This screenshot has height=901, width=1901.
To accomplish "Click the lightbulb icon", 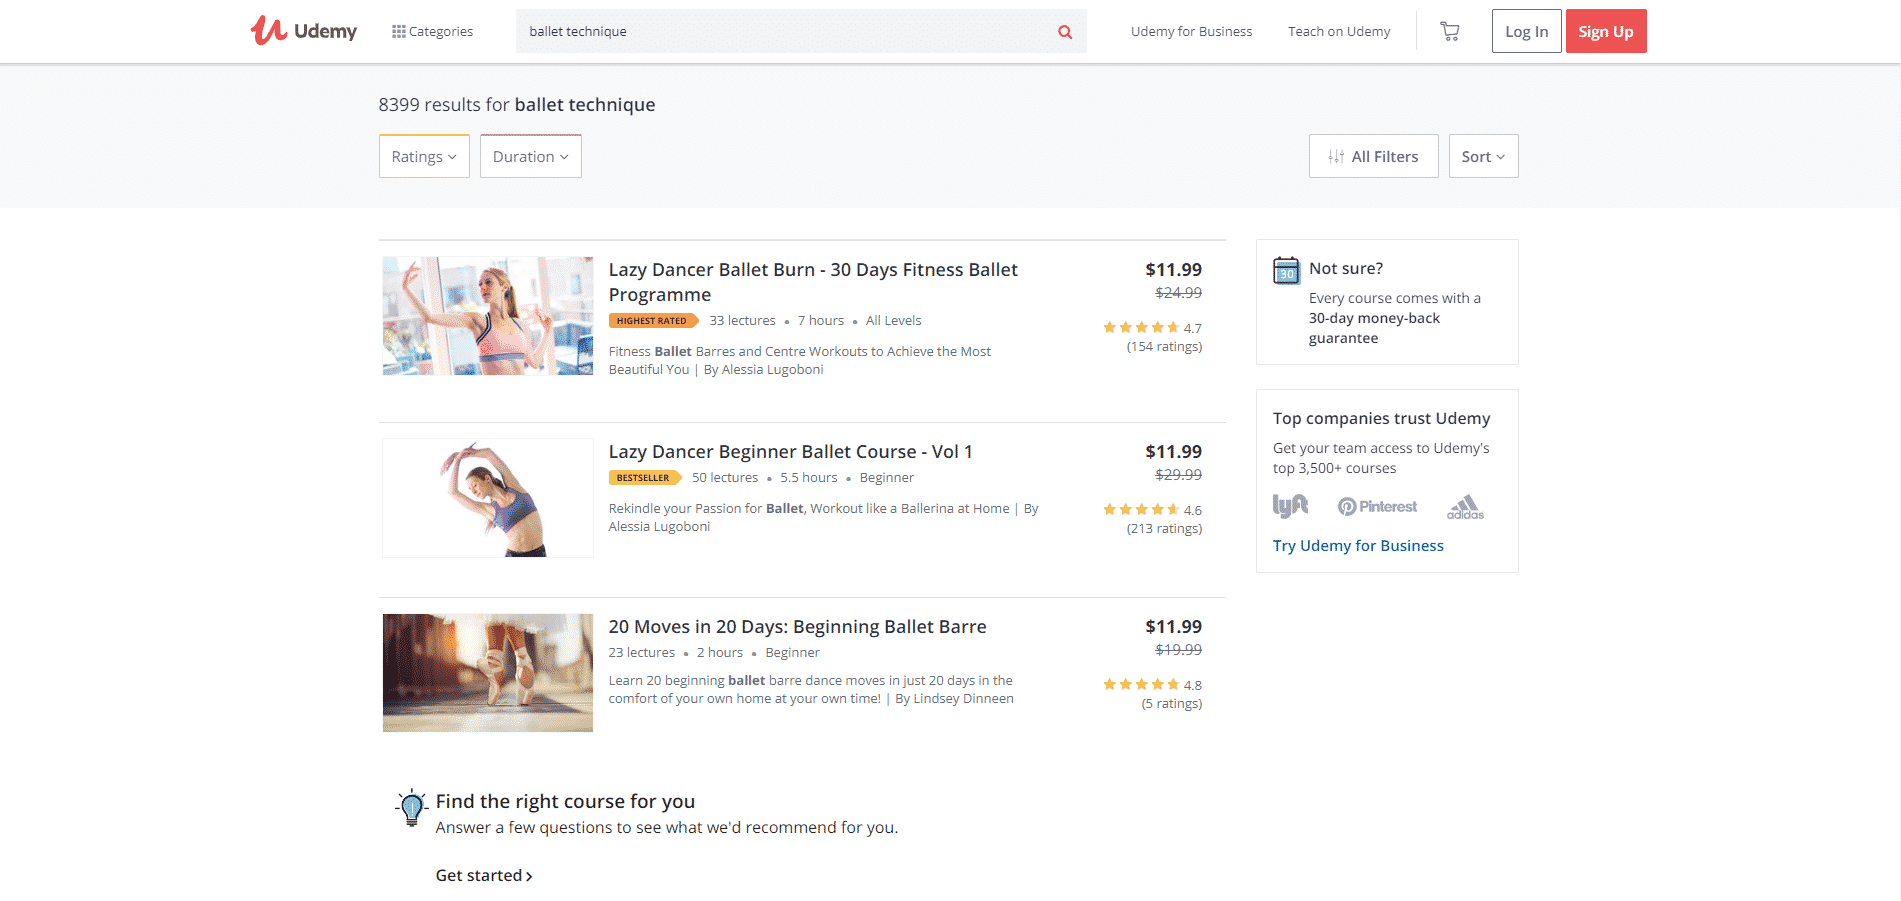I will (411, 808).
